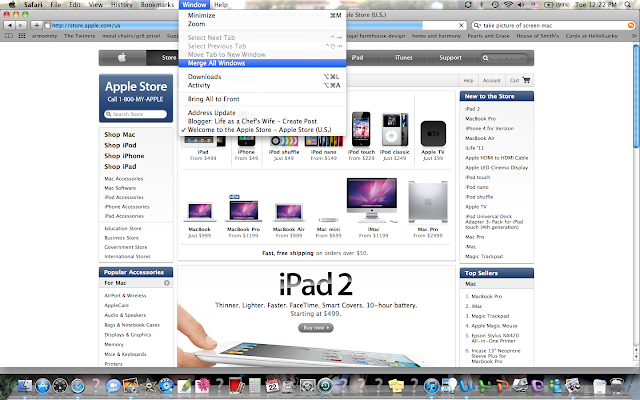Open iCal calendar icon in the Dock
Image resolution: width=640 pixels, height=400 pixels.
point(272,385)
